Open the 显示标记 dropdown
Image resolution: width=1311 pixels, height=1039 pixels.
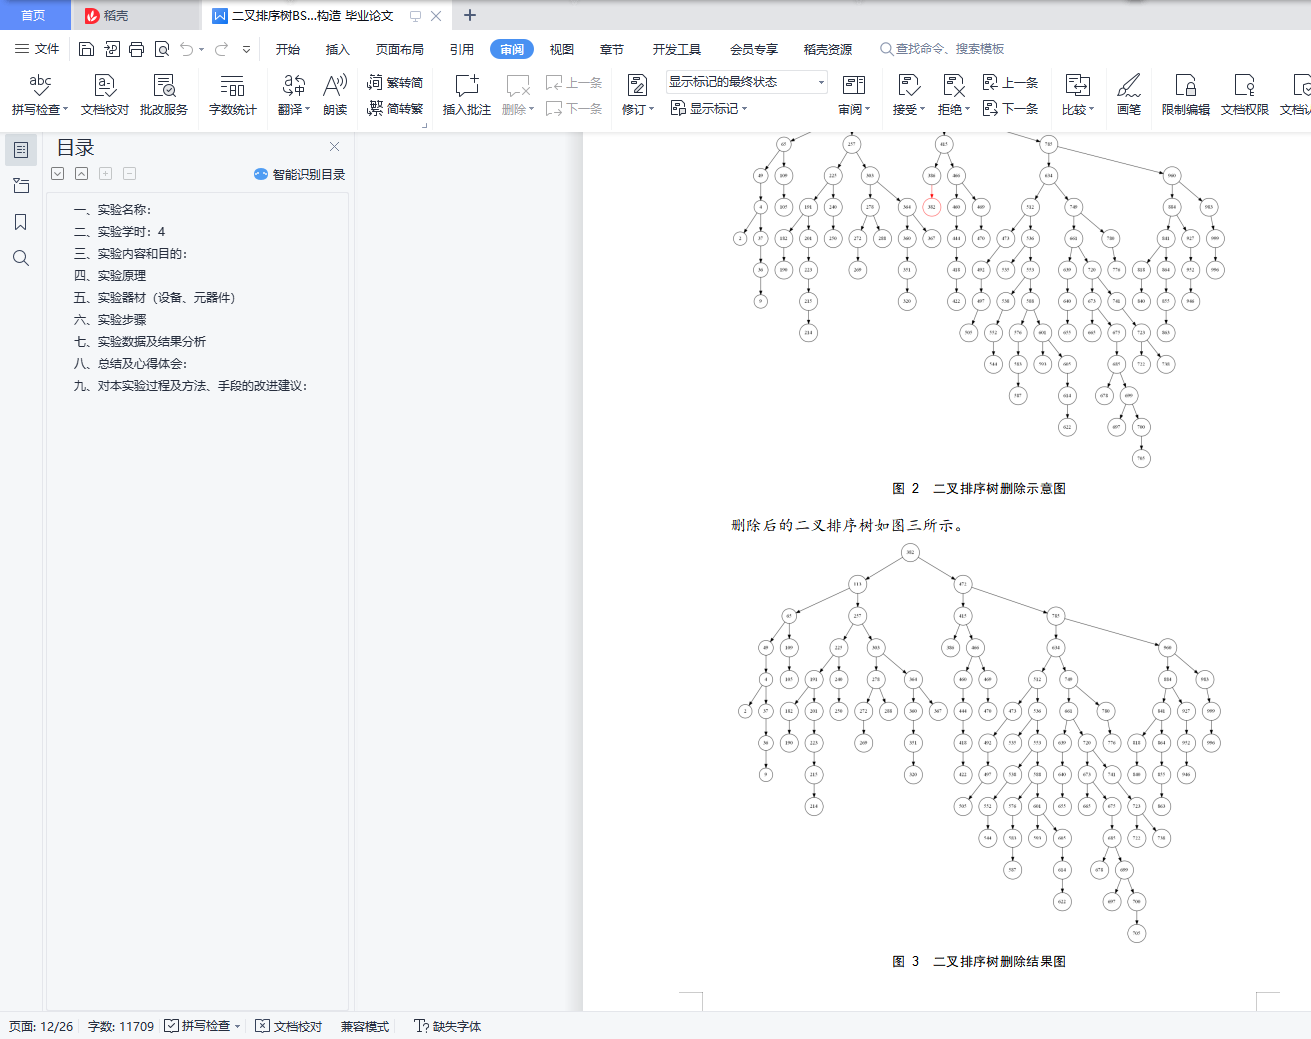coord(709,108)
